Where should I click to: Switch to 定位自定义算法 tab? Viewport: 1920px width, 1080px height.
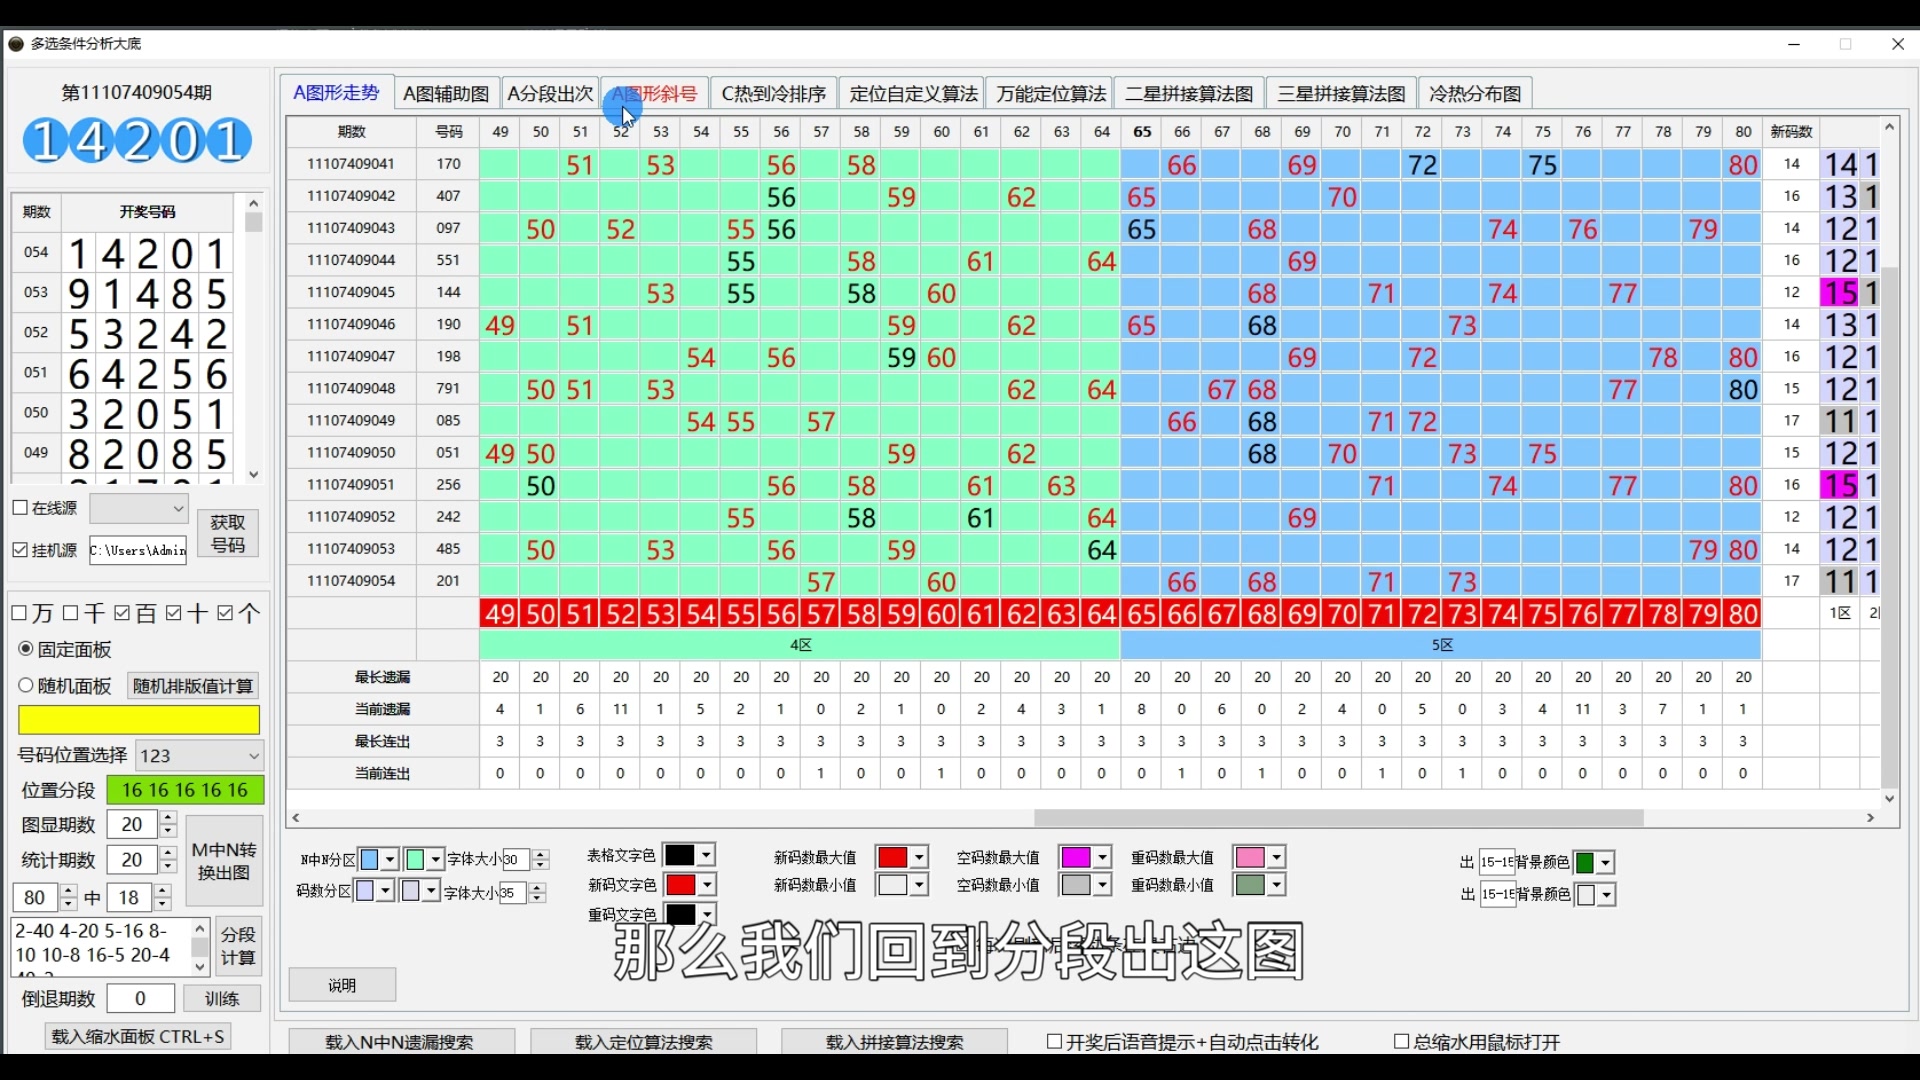pyautogui.click(x=913, y=94)
